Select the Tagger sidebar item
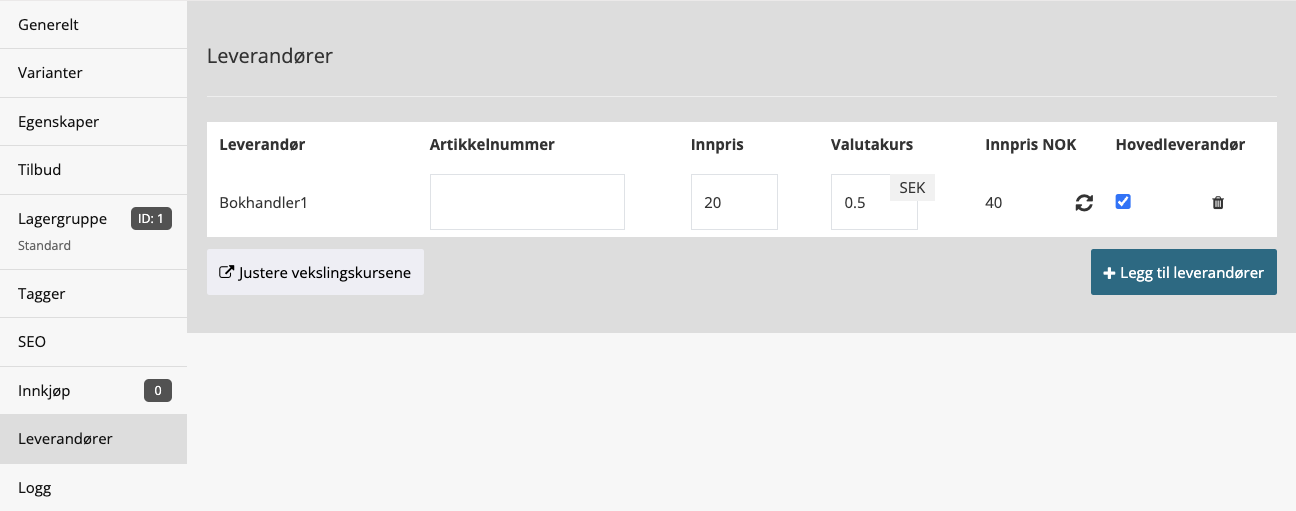Image resolution: width=1296 pixels, height=511 pixels. (x=93, y=294)
